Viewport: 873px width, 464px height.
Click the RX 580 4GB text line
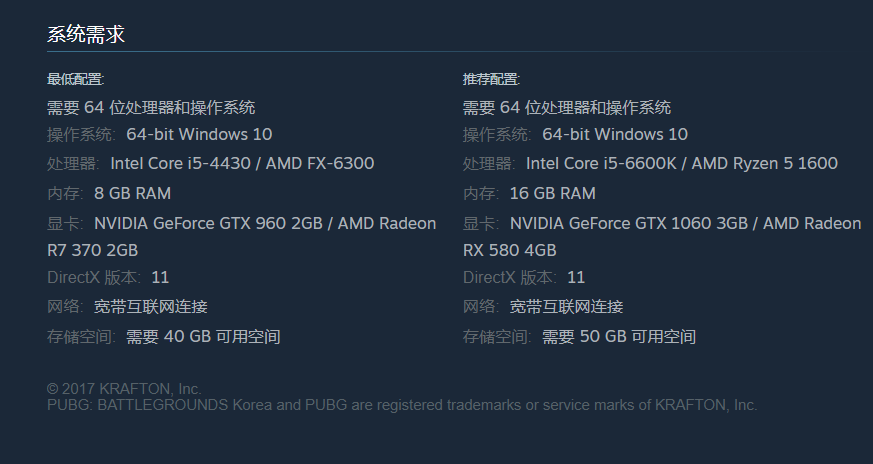[x=509, y=251]
